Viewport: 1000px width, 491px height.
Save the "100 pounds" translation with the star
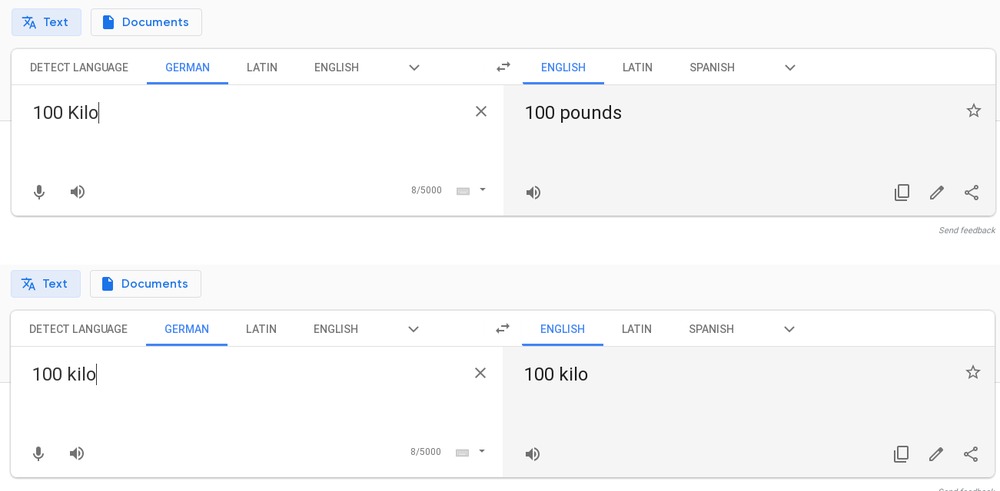point(973,111)
